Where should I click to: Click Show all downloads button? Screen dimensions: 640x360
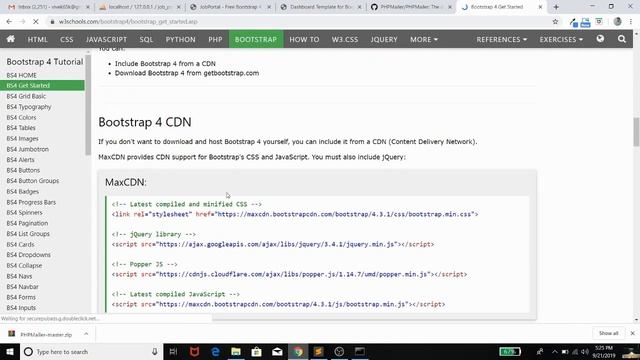coord(608,333)
